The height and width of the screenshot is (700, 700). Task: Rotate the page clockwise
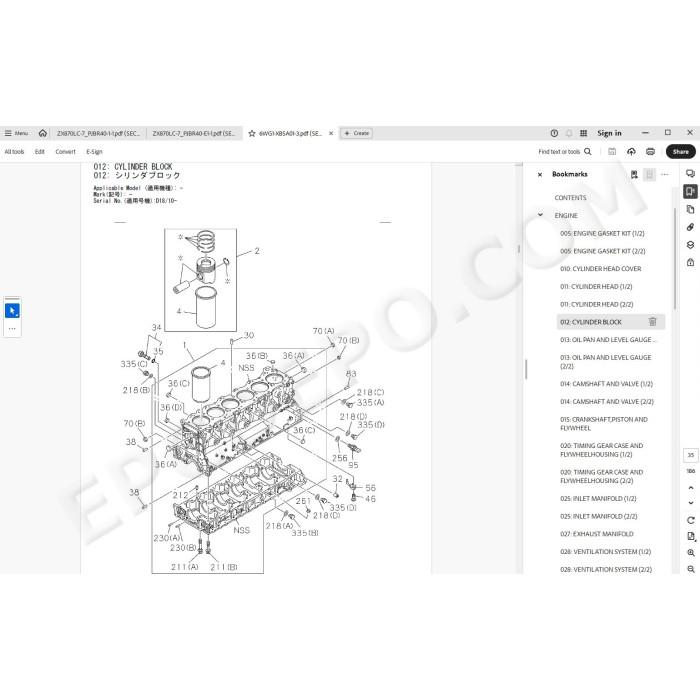coord(691,520)
